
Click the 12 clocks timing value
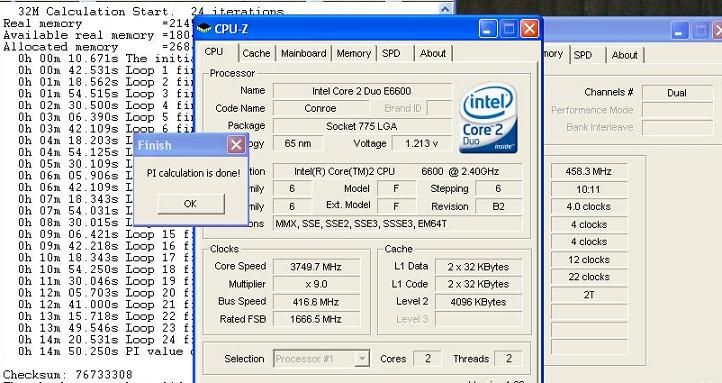pyautogui.click(x=589, y=260)
